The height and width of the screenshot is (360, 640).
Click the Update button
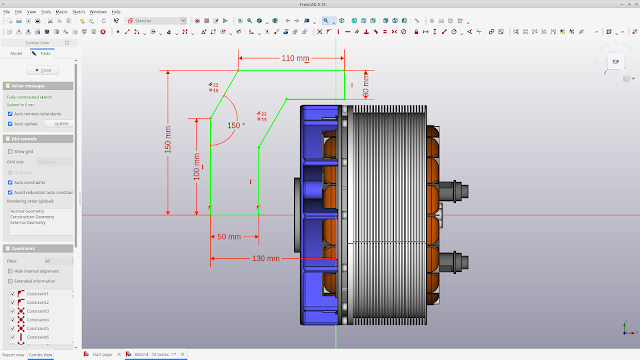click(x=60, y=124)
